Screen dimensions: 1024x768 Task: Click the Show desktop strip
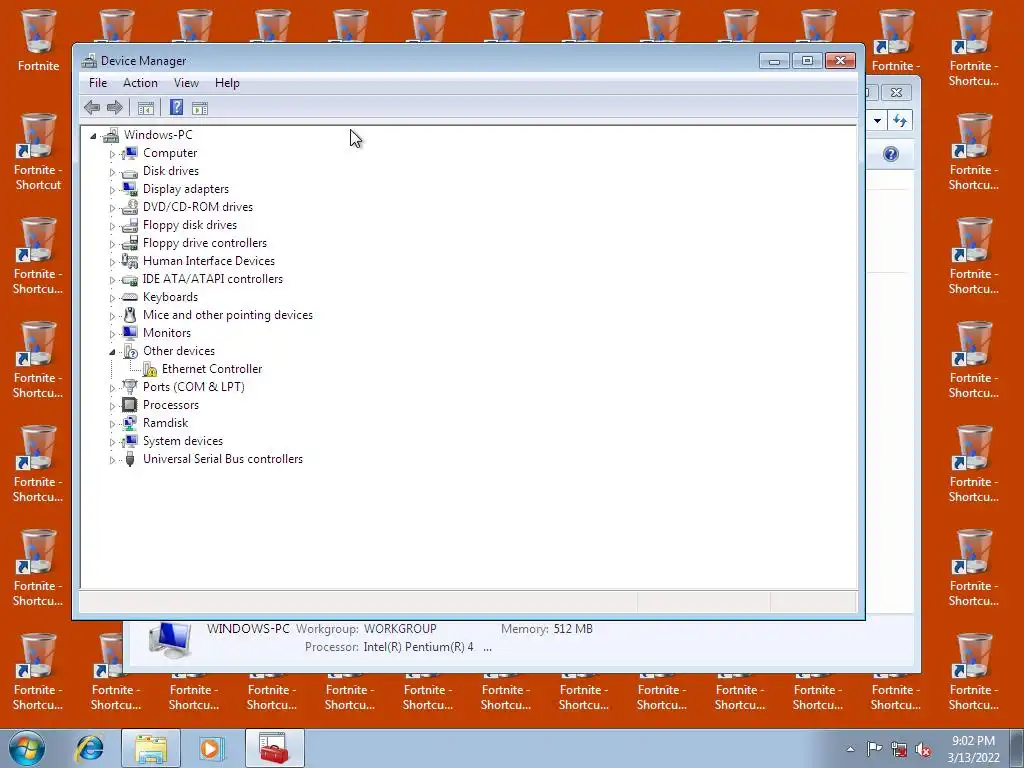1017,748
